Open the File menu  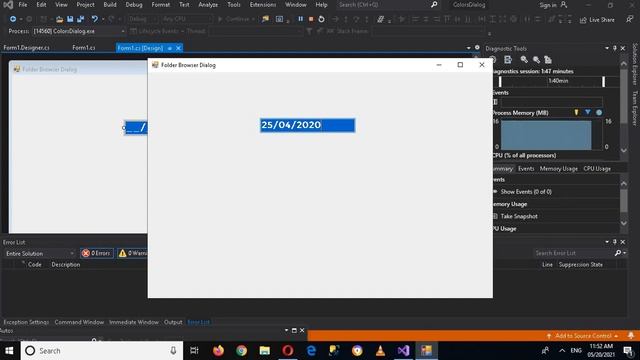[x=23, y=4]
